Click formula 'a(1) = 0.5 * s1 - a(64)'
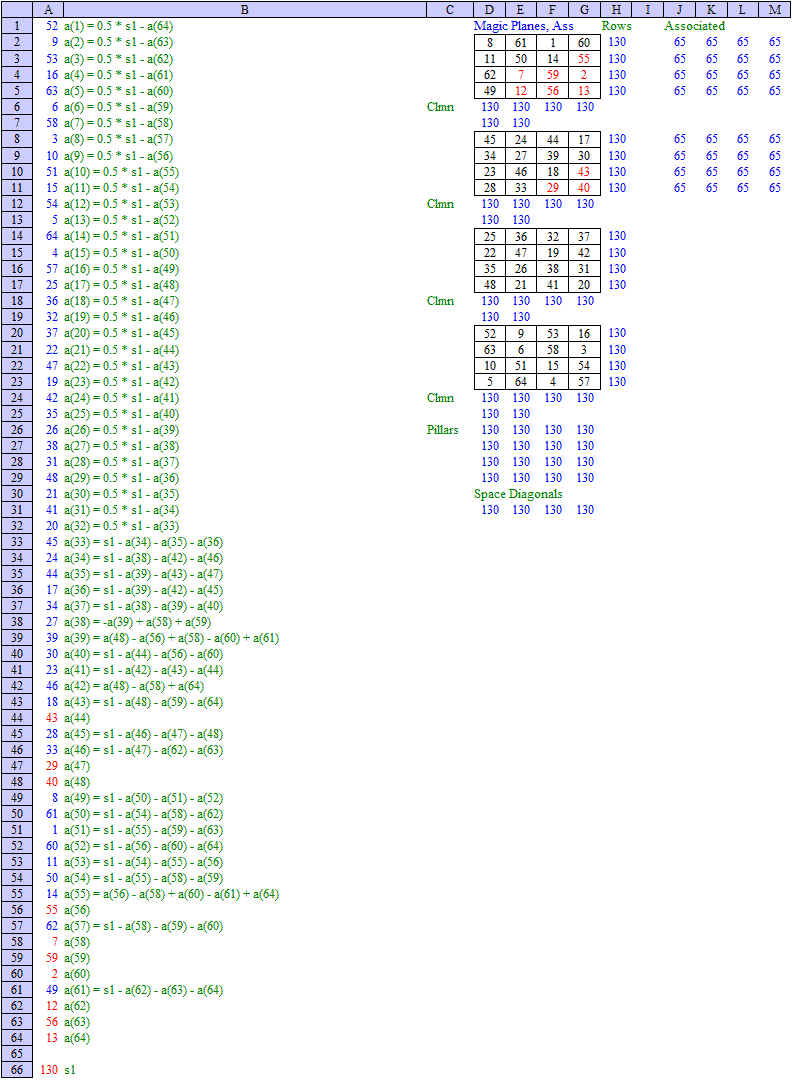This screenshot has height=1080, width=792. pos(118,26)
